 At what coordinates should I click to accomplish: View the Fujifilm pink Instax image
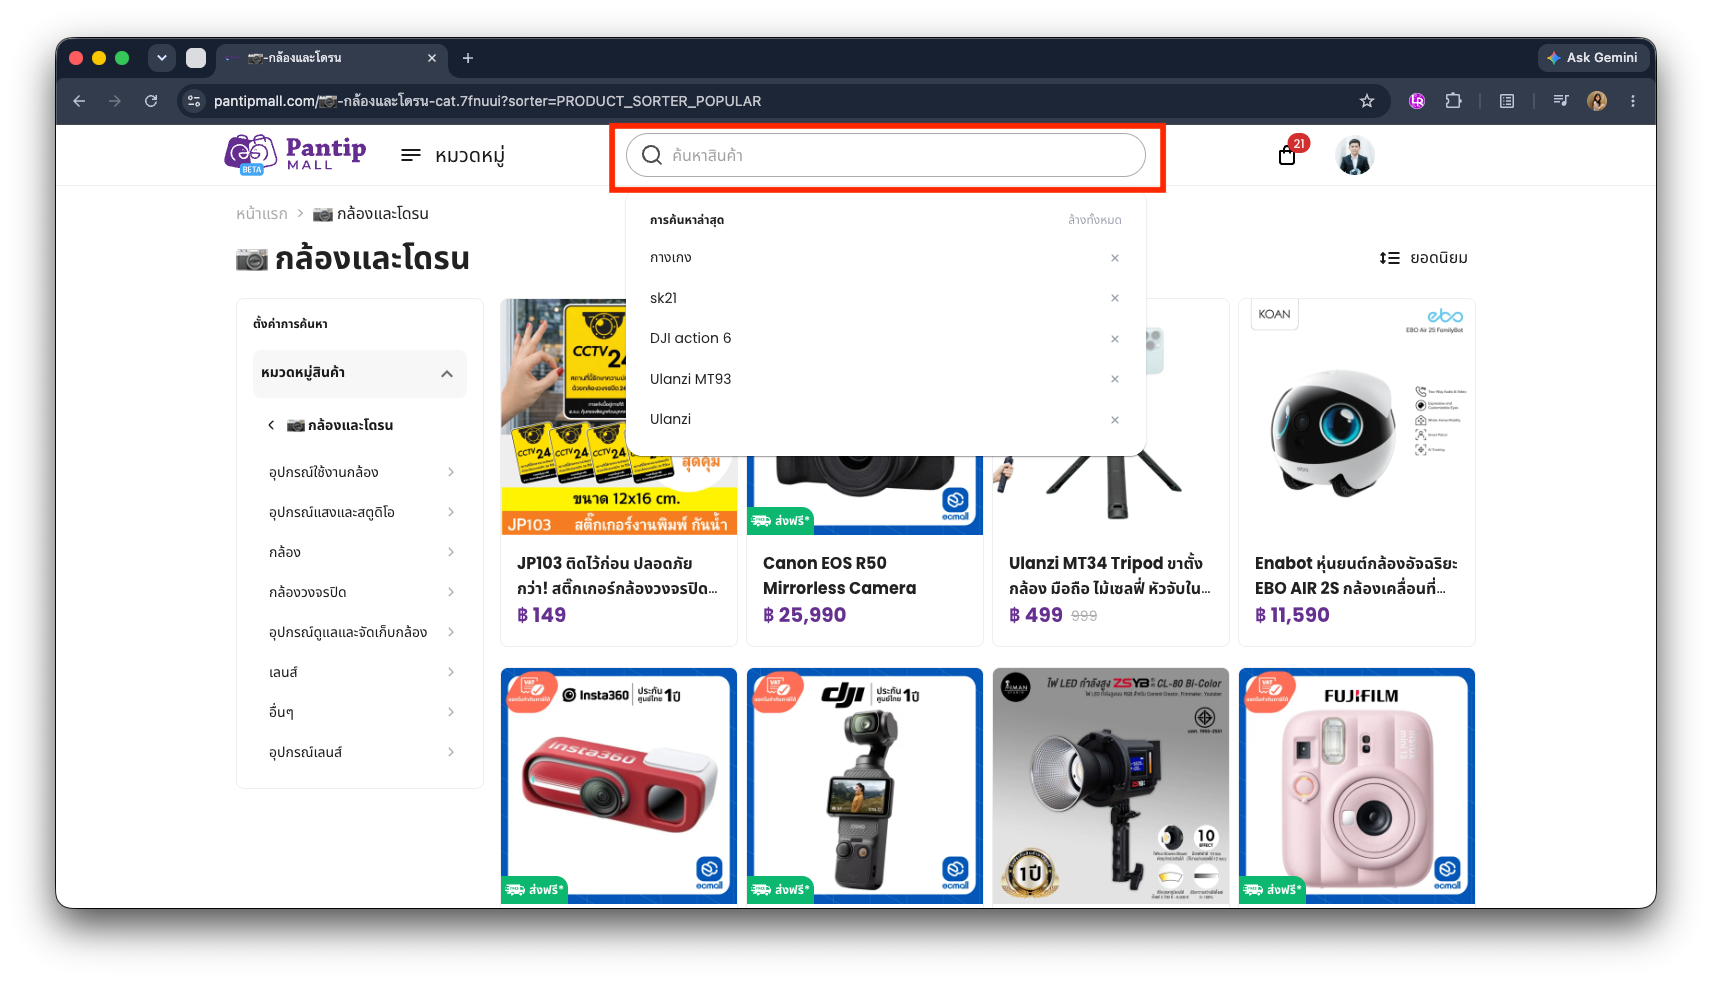tap(1357, 786)
